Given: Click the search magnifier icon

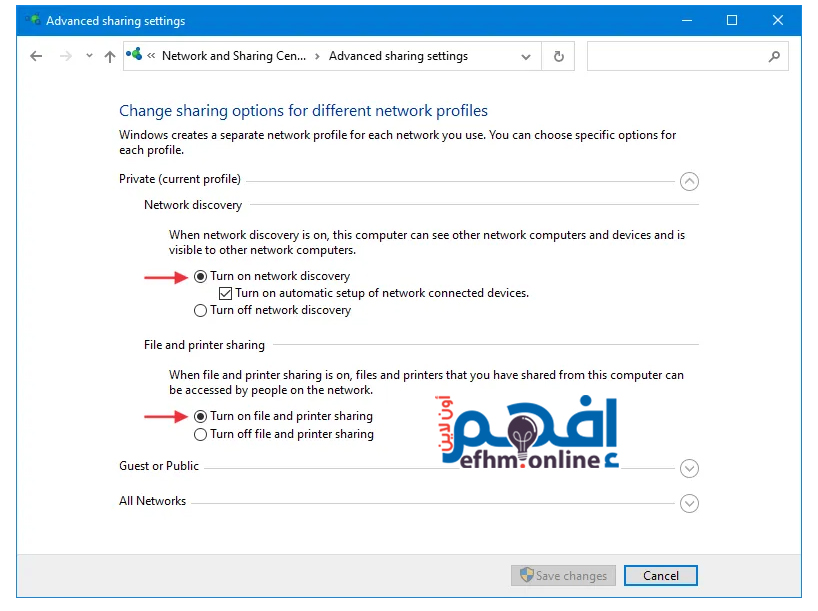Looking at the screenshot, I should pos(774,56).
